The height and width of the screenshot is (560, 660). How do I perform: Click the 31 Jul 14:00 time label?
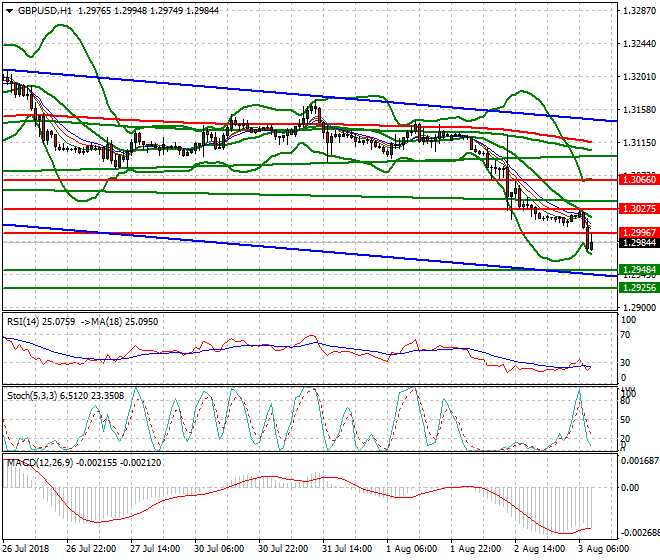(347, 549)
